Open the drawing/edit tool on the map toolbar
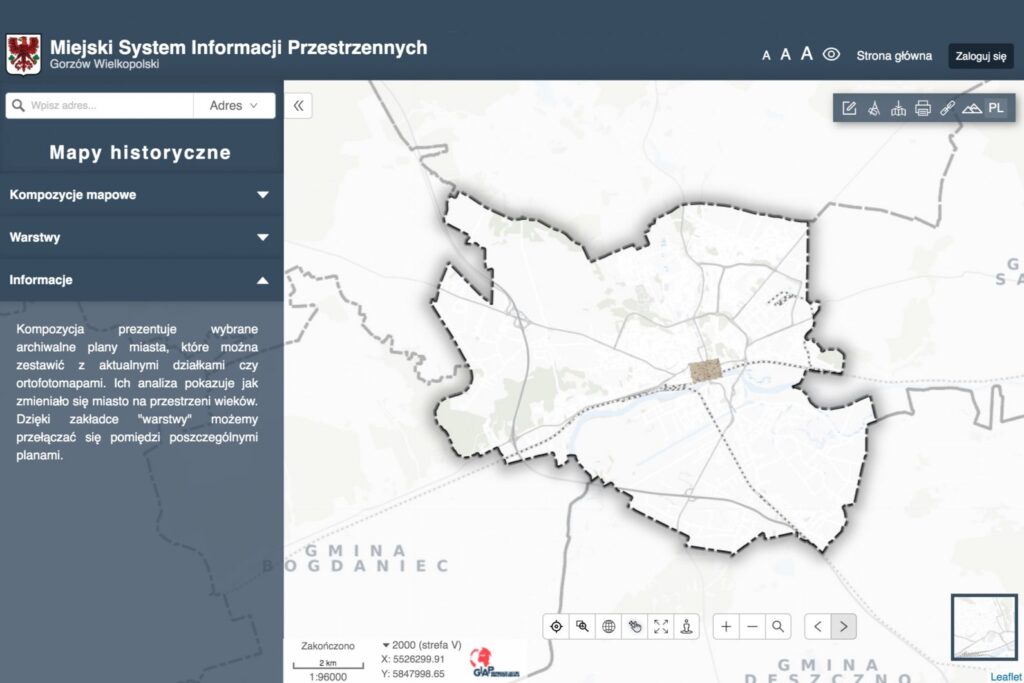1024x683 pixels. (851, 108)
